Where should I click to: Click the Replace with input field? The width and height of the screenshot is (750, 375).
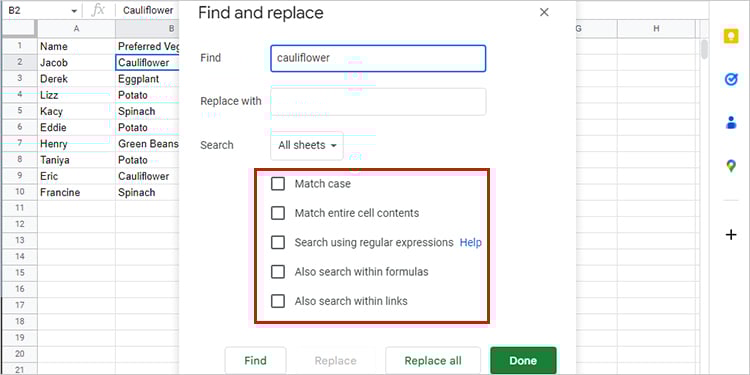(378, 101)
